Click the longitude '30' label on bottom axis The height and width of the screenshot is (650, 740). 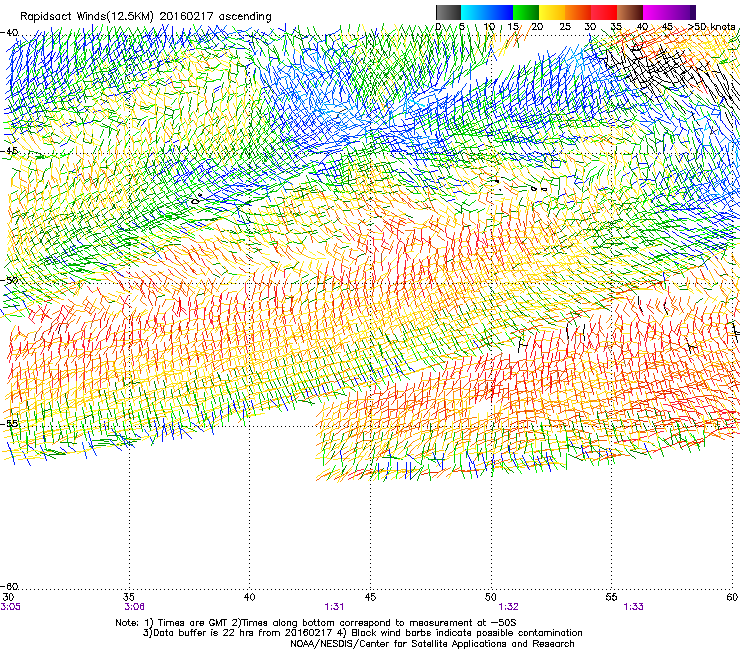[8, 598]
